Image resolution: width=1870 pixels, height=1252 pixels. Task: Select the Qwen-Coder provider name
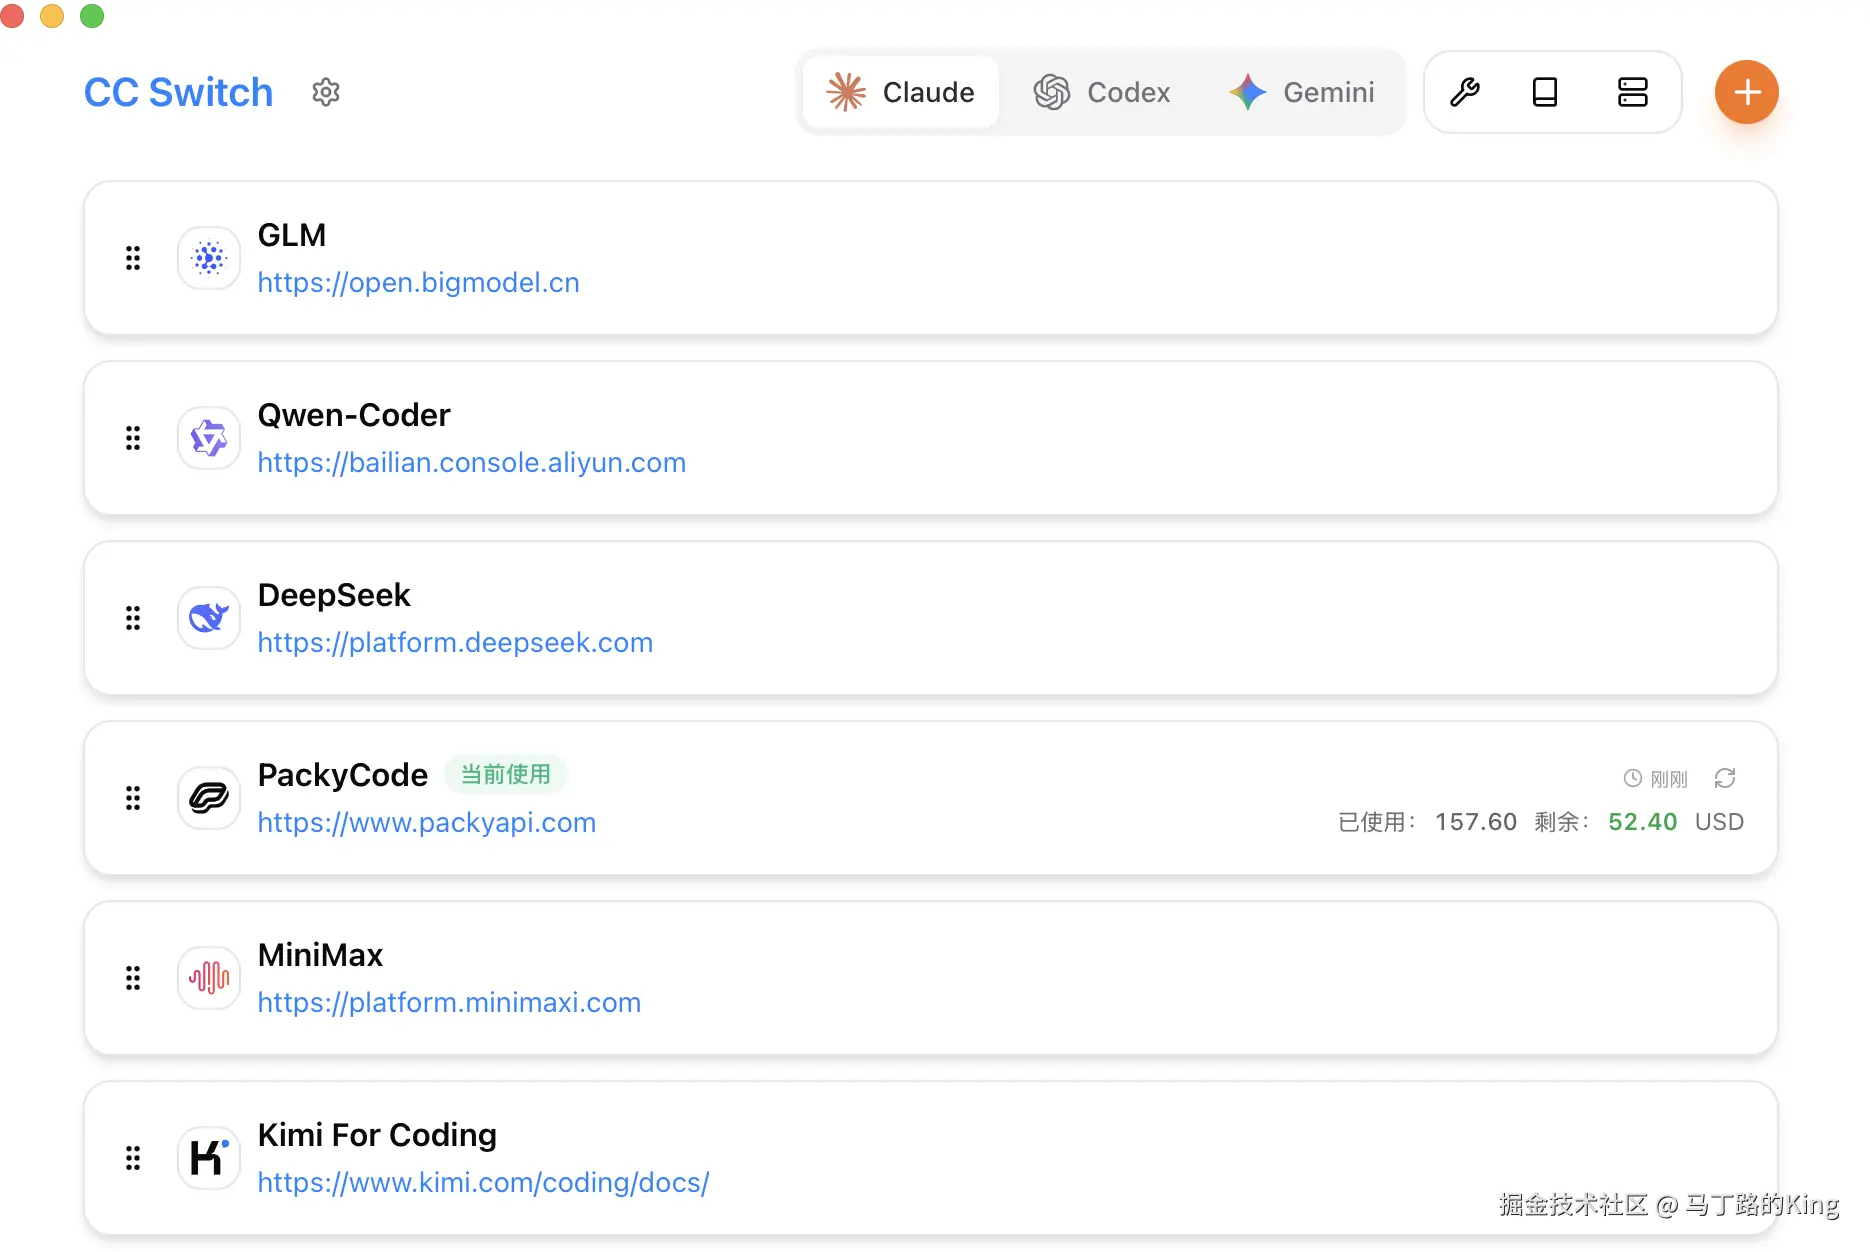[x=354, y=415]
